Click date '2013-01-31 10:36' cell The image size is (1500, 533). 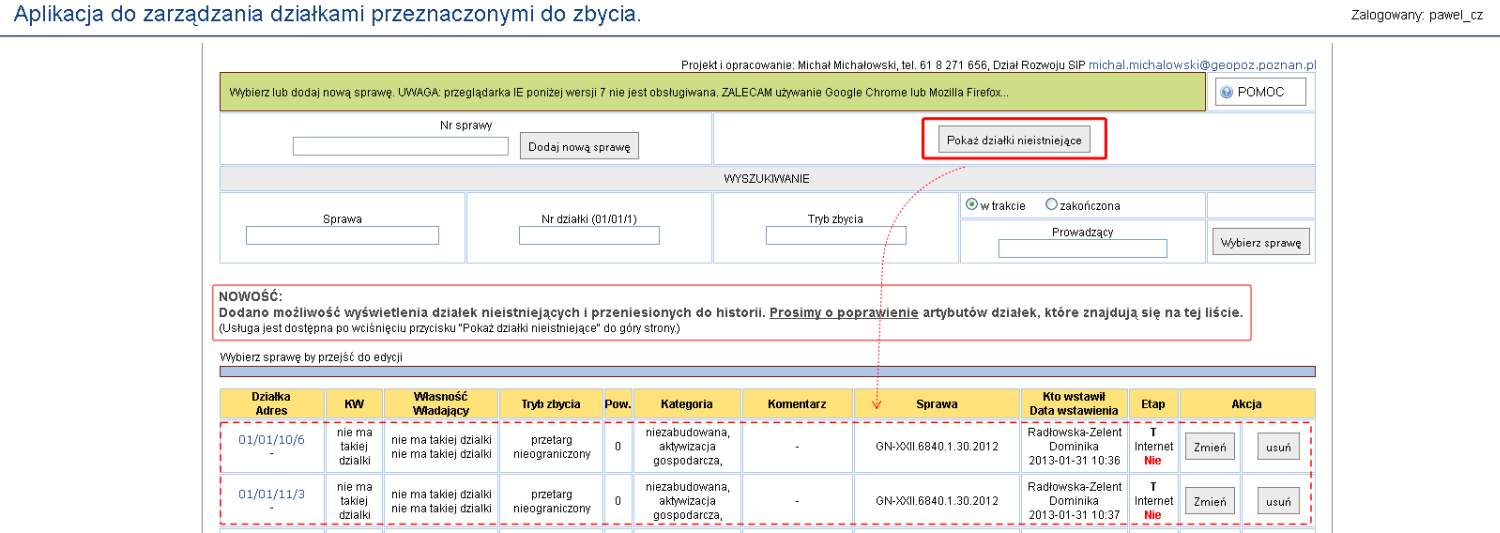[1074, 460]
